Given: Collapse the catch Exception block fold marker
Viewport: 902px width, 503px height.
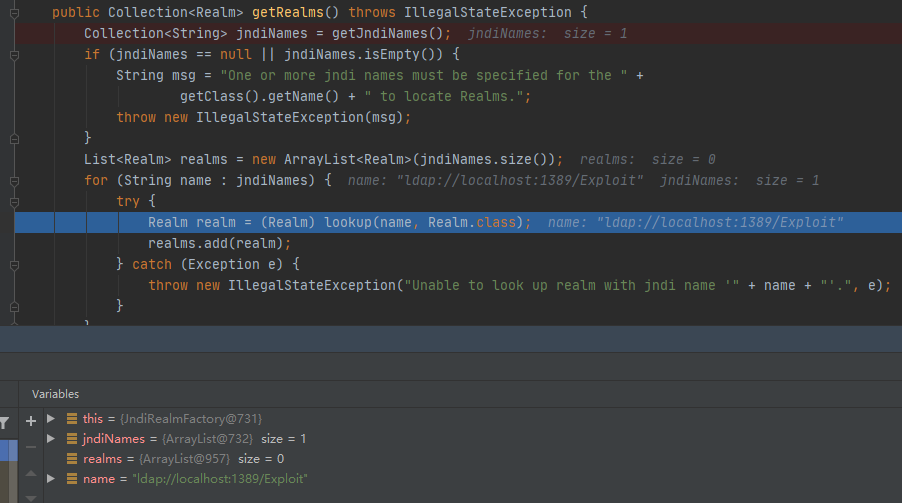Looking at the screenshot, I should coord(14,264).
